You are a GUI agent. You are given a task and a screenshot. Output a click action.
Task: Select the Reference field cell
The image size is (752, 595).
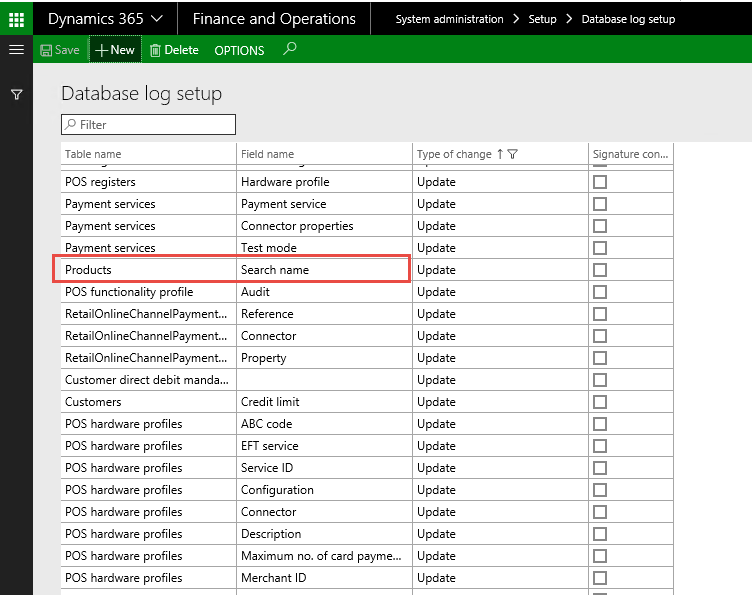point(324,314)
